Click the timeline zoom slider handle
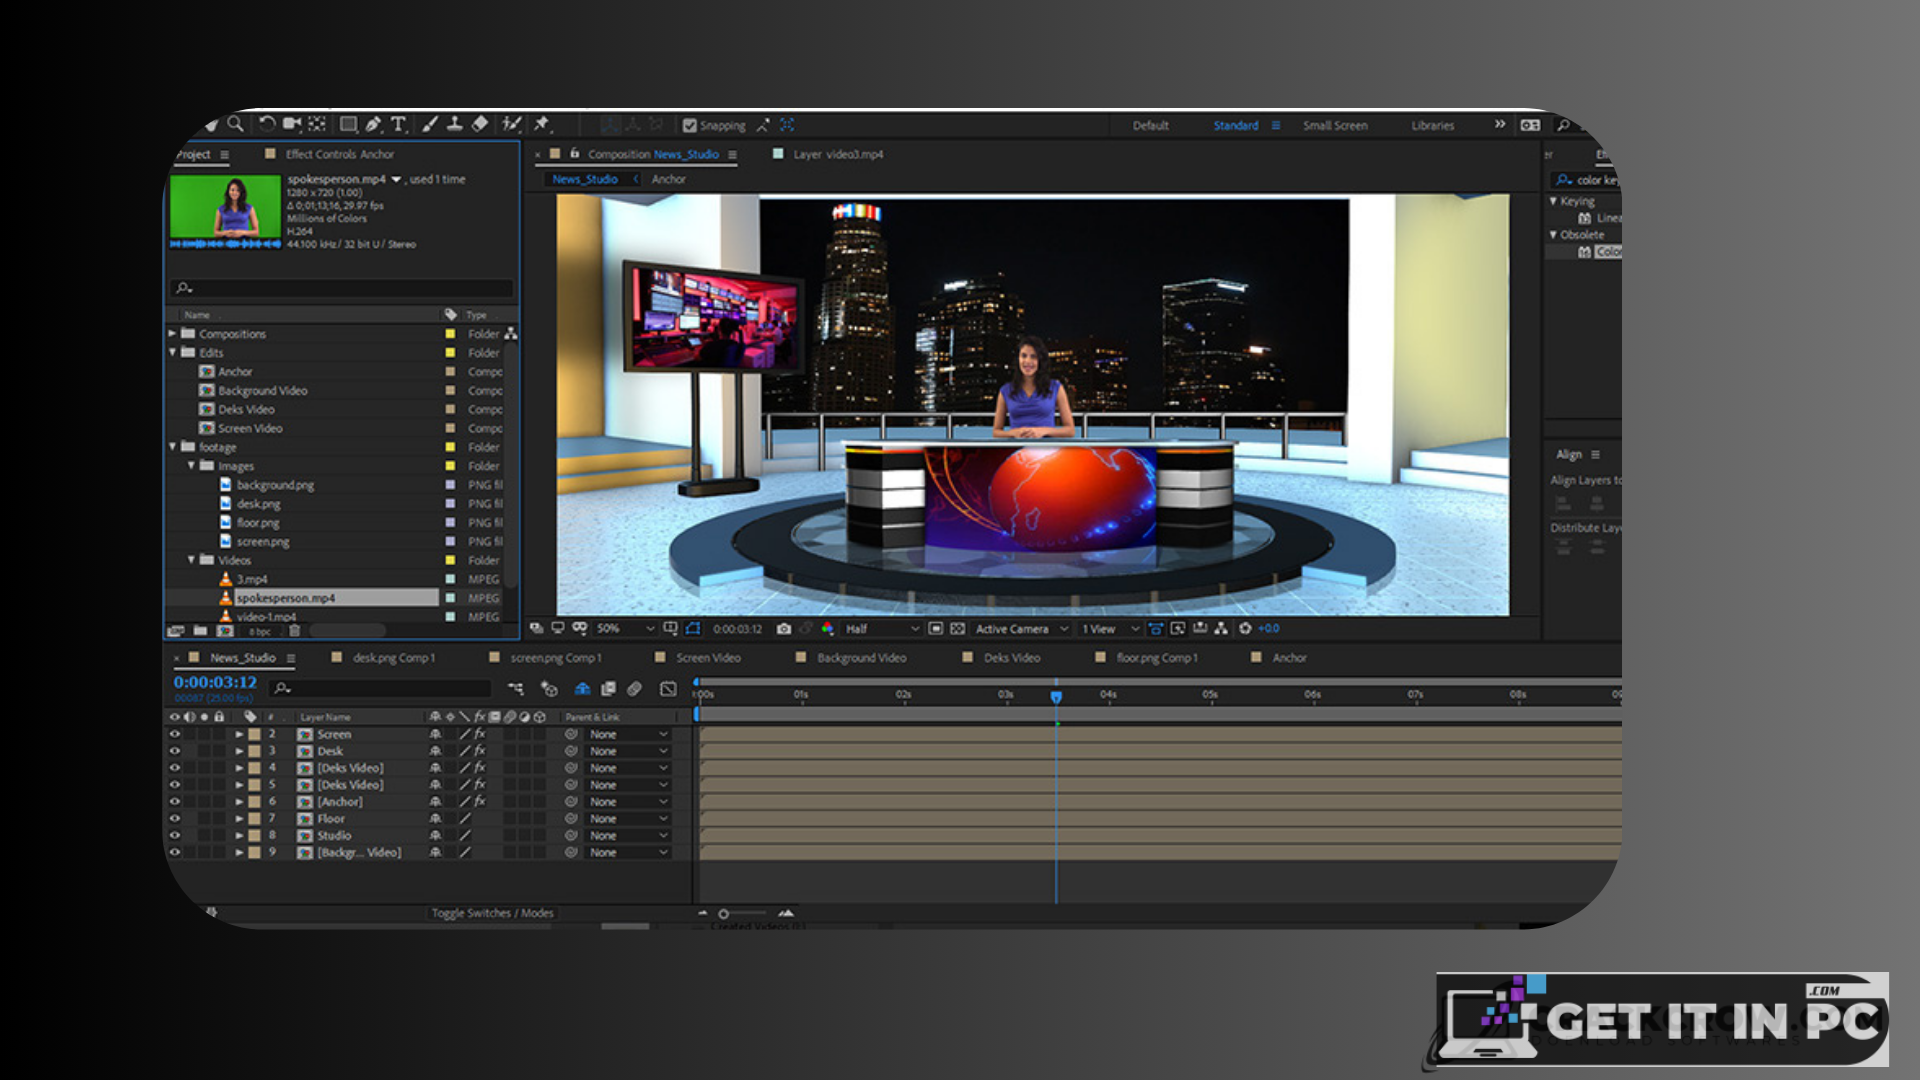Viewport: 1920px width, 1080px height. click(x=723, y=914)
